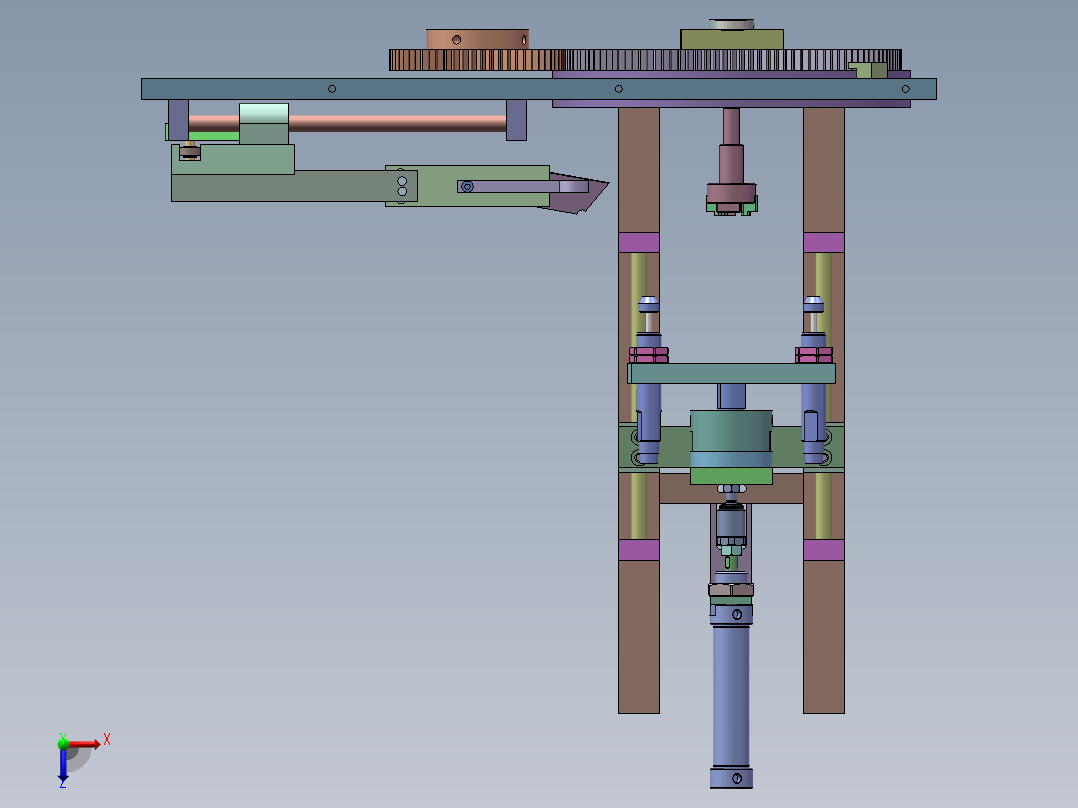The image size is (1078, 808).
Task: Select the large gray toothed gear
Action: coord(733,60)
